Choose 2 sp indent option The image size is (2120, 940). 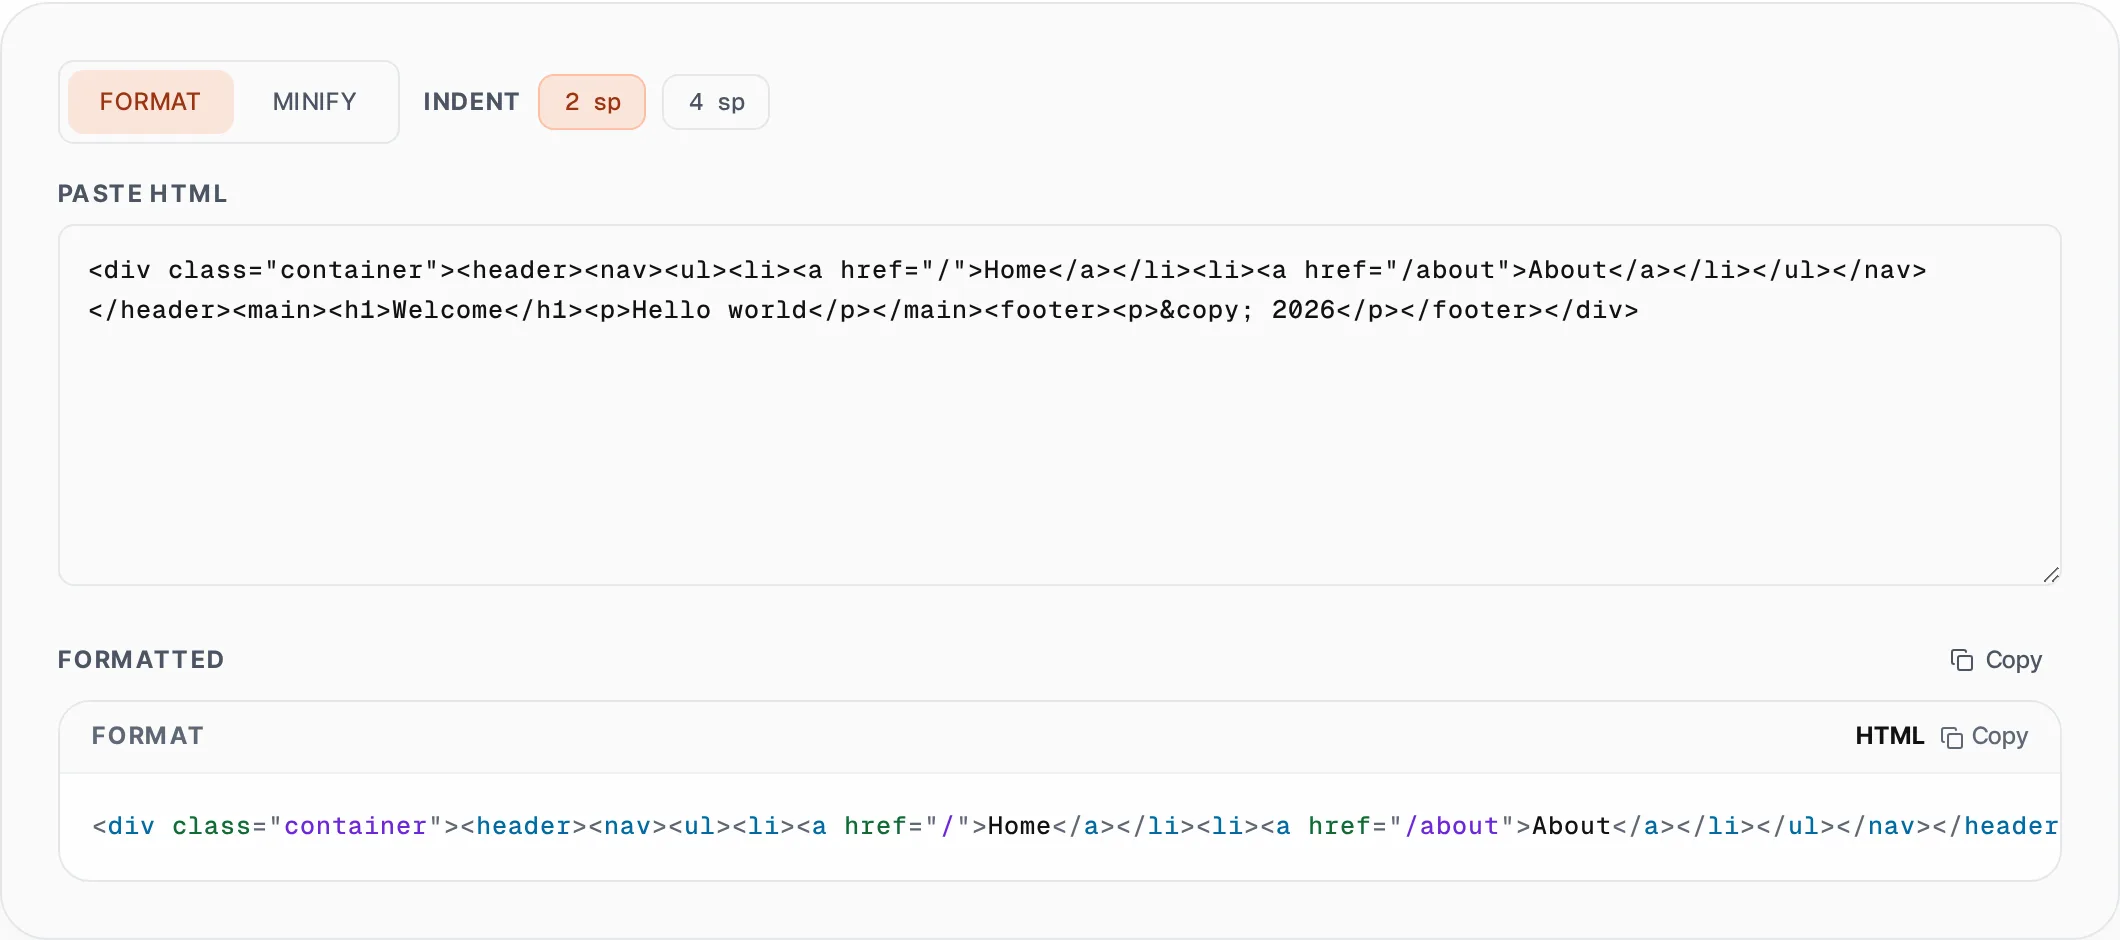tap(592, 102)
